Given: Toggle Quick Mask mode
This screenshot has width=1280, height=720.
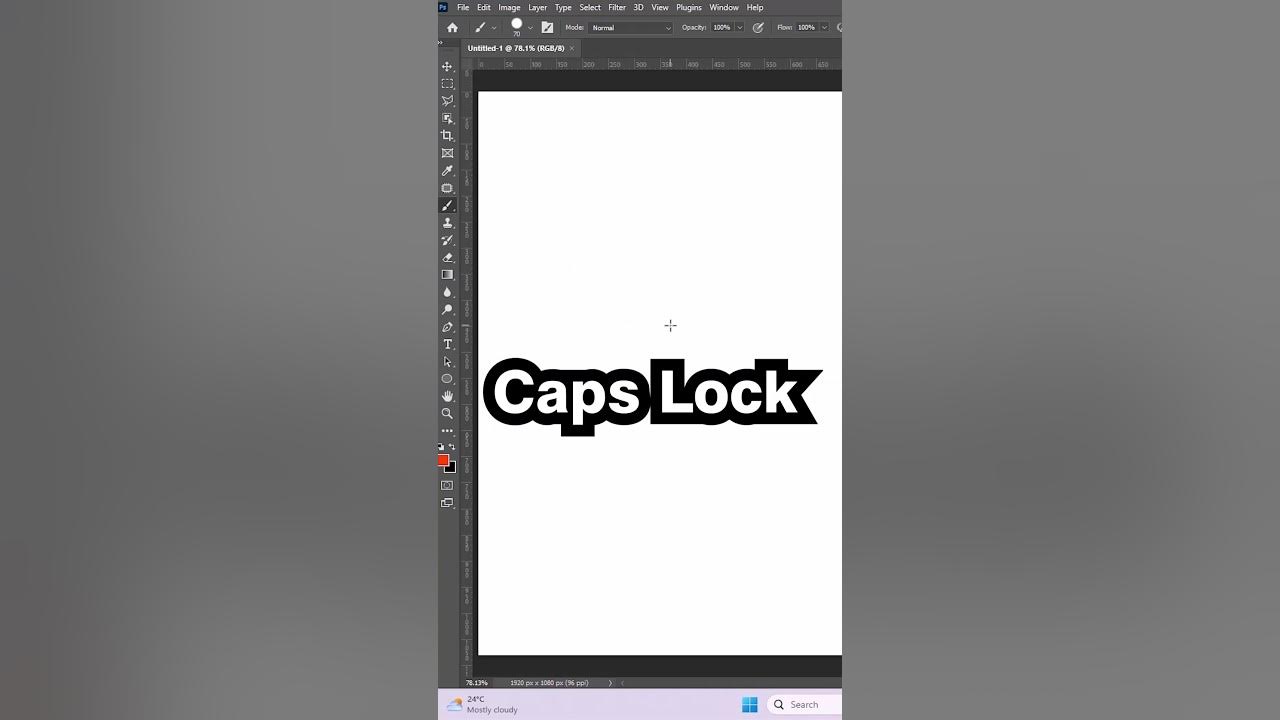Looking at the screenshot, I should point(447,485).
